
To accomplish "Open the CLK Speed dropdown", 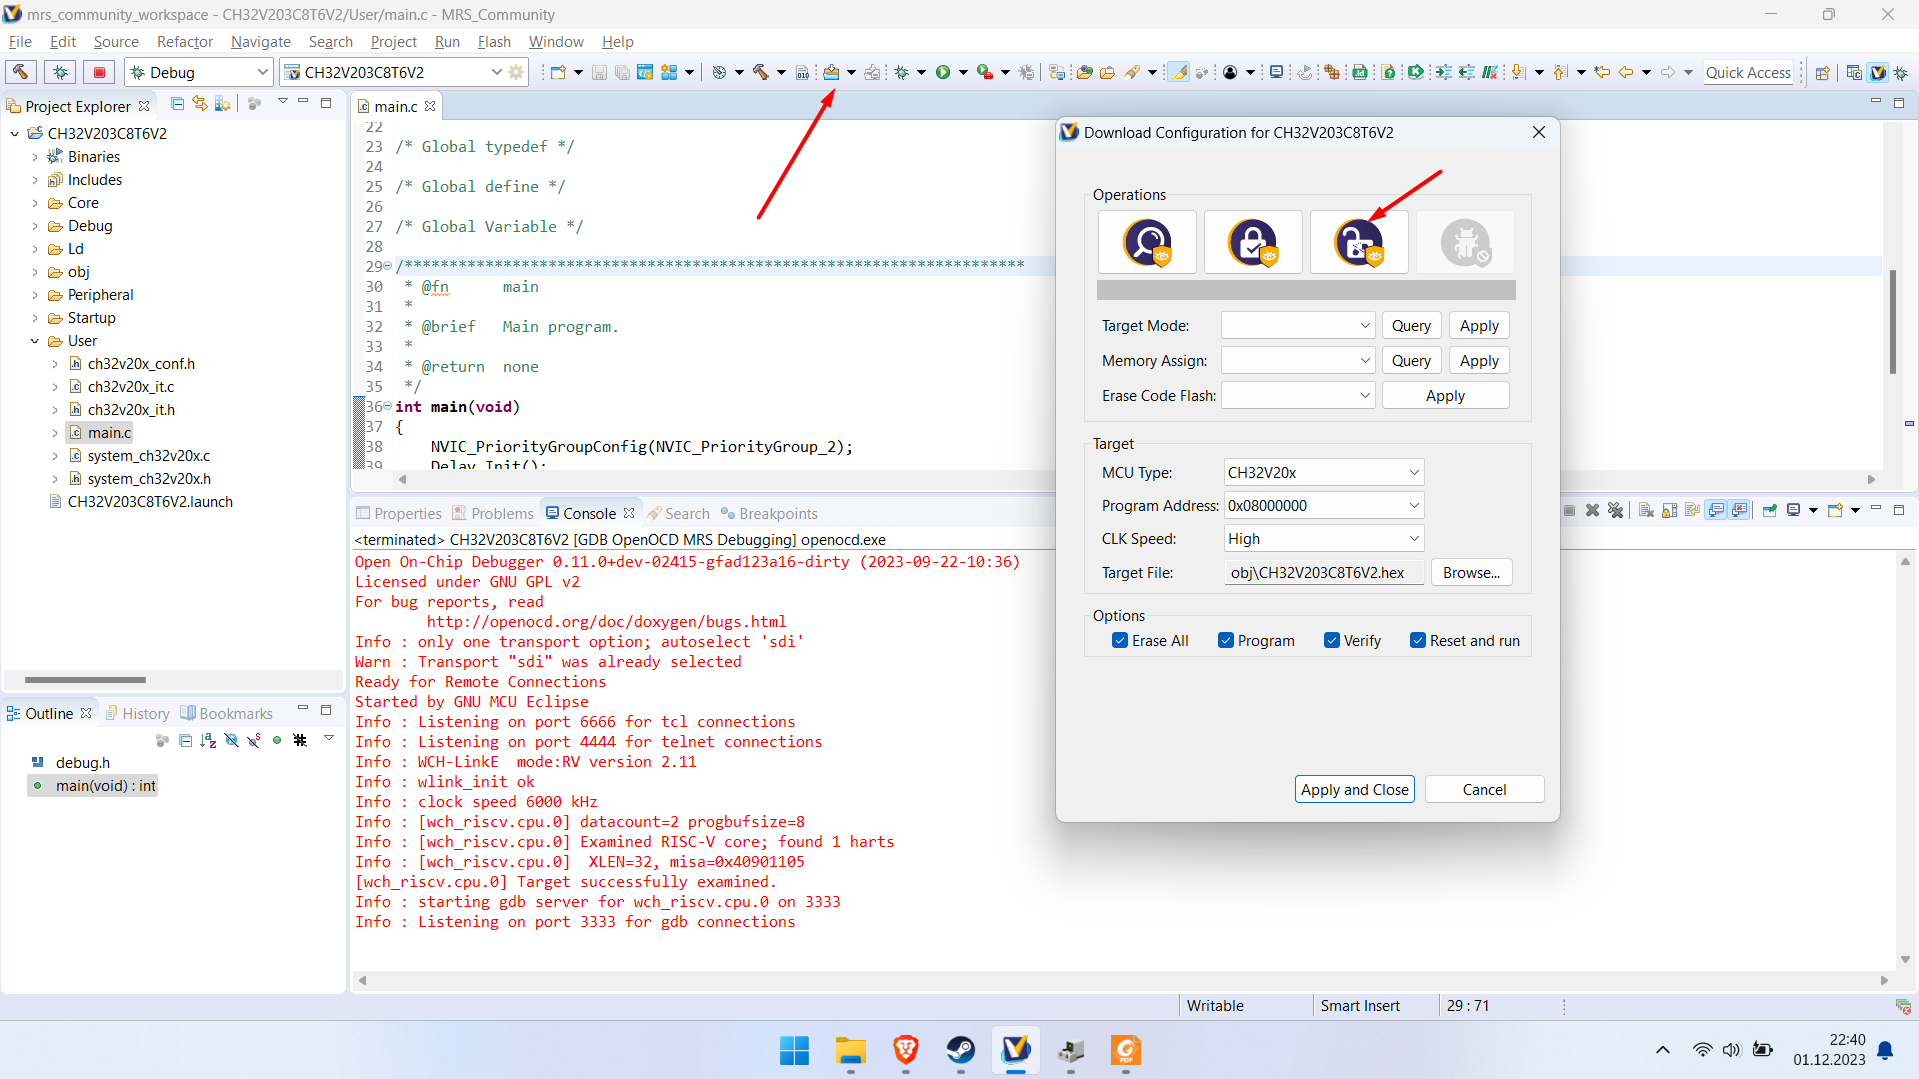I will (x=1324, y=538).
